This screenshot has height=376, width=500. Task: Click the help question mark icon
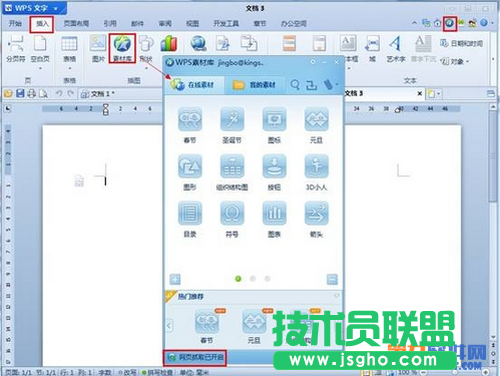point(484,23)
